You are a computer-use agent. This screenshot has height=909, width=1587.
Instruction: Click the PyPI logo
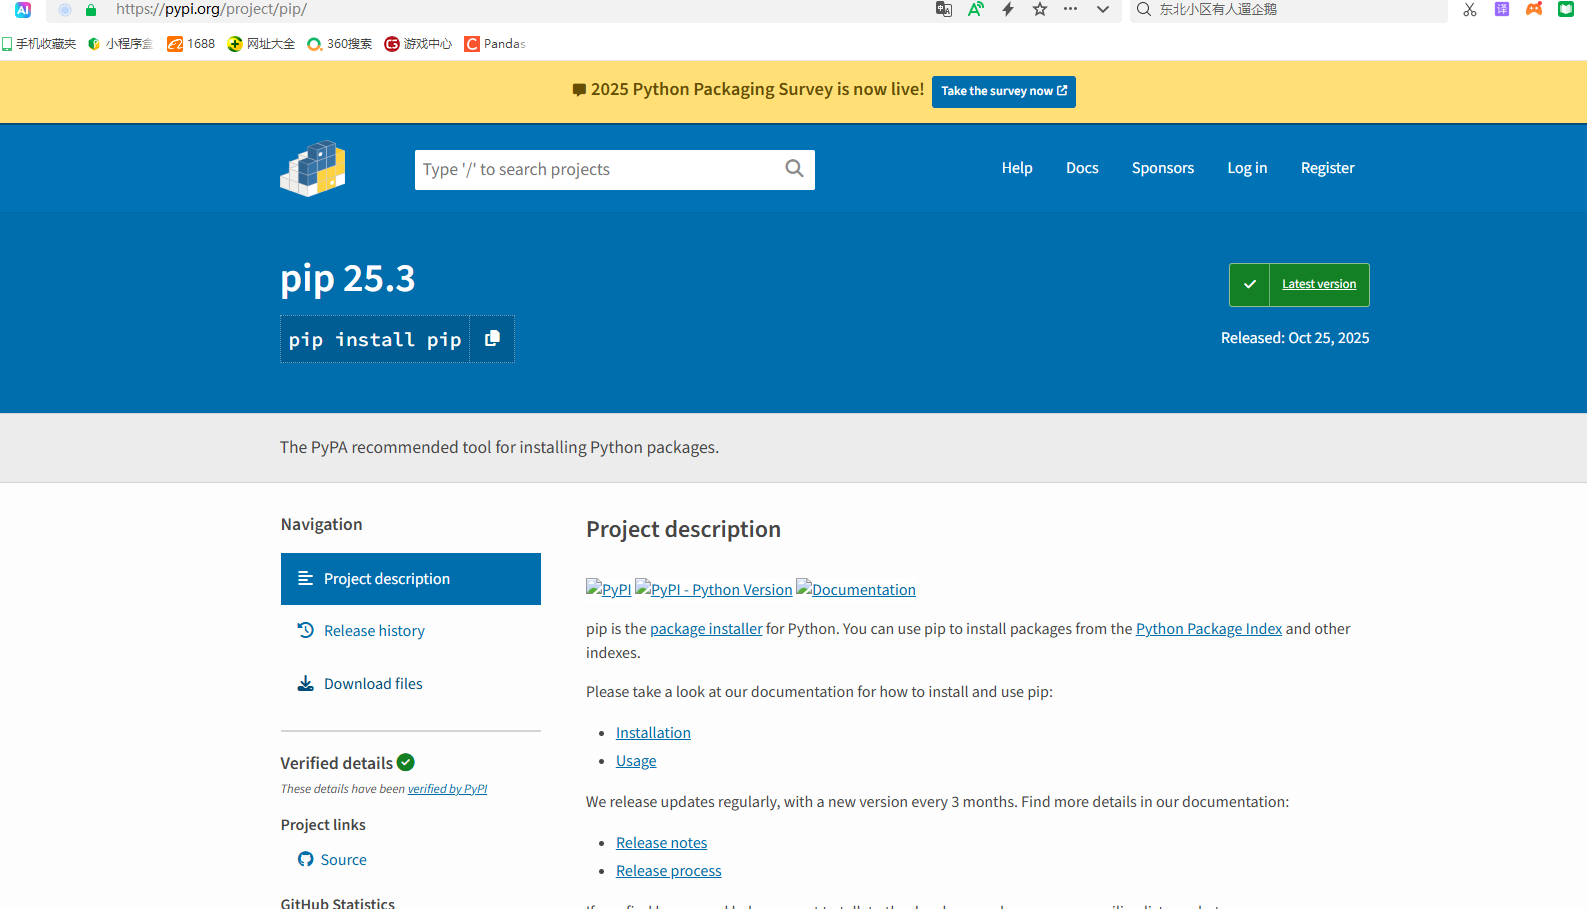click(313, 168)
